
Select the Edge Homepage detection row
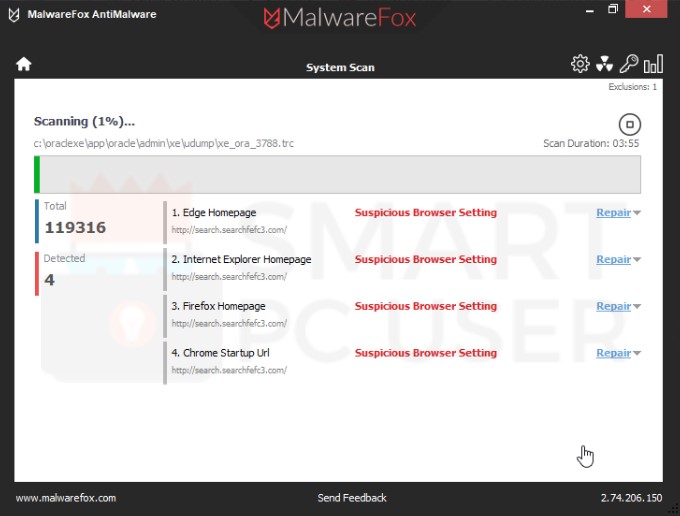pyautogui.click(x=402, y=222)
